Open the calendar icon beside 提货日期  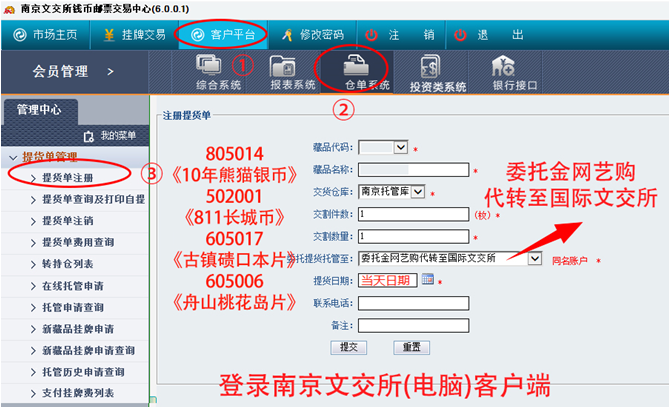(x=428, y=279)
